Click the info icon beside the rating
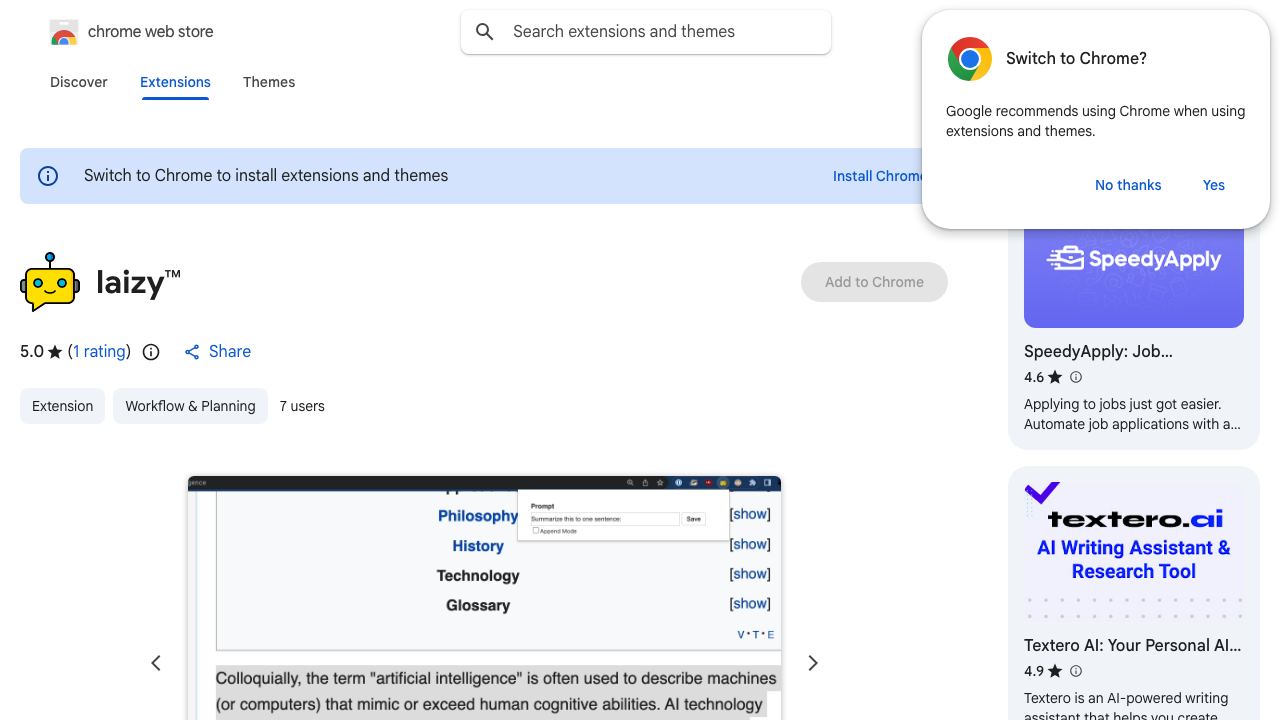Image resolution: width=1280 pixels, height=720 pixels. pyautogui.click(x=151, y=352)
